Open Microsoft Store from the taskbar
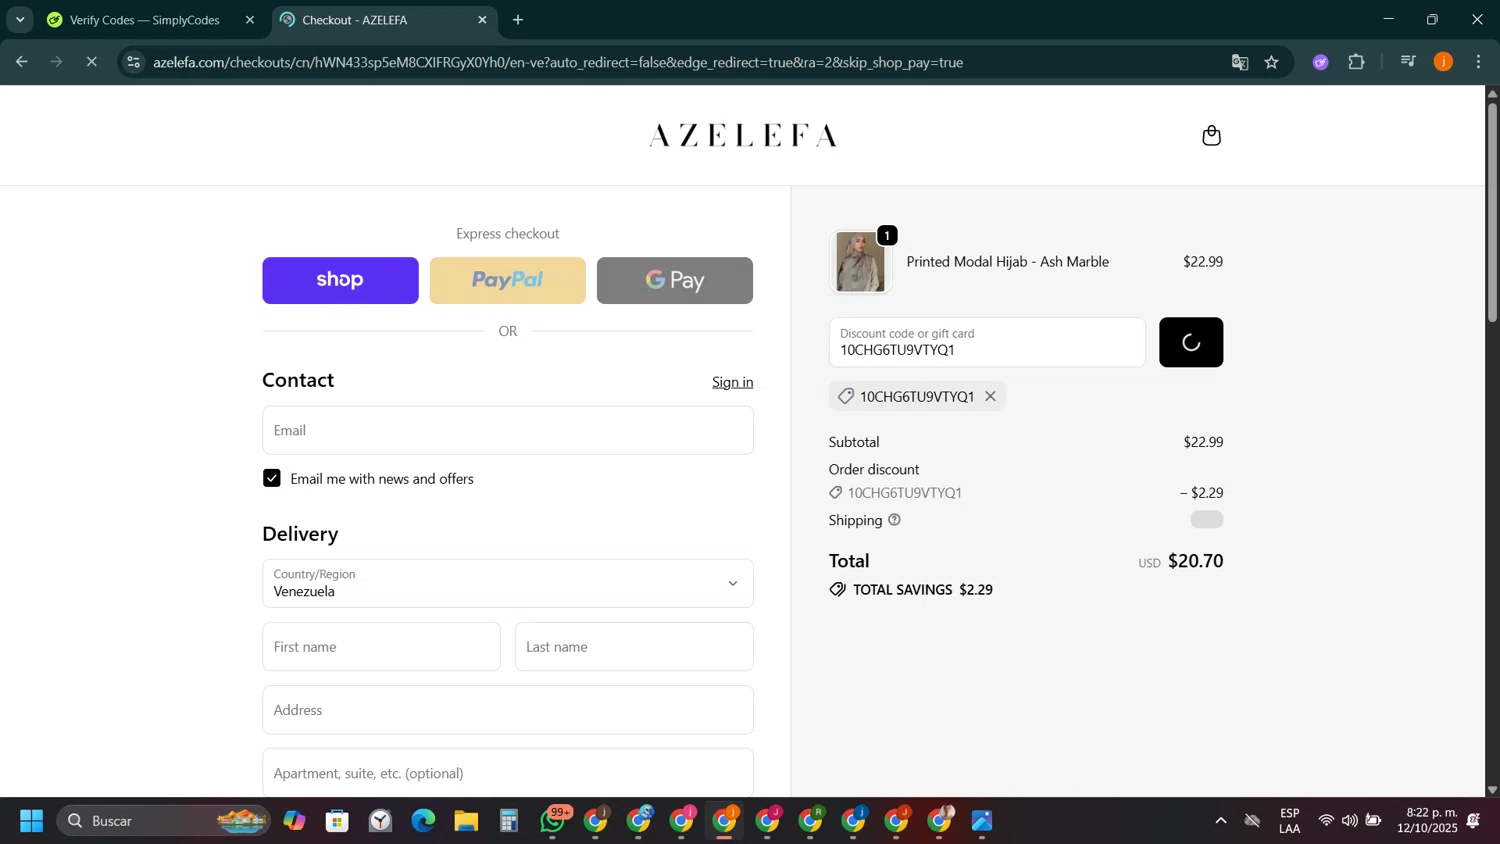The height and width of the screenshot is (844, 1500). [337, 821]
